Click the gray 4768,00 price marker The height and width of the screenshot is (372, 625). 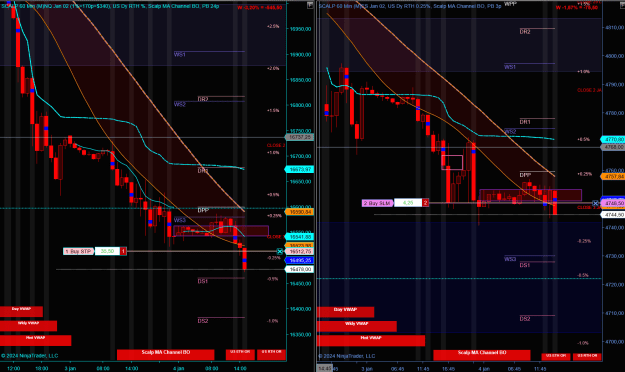pyautogui.click(x=613, y=147)
